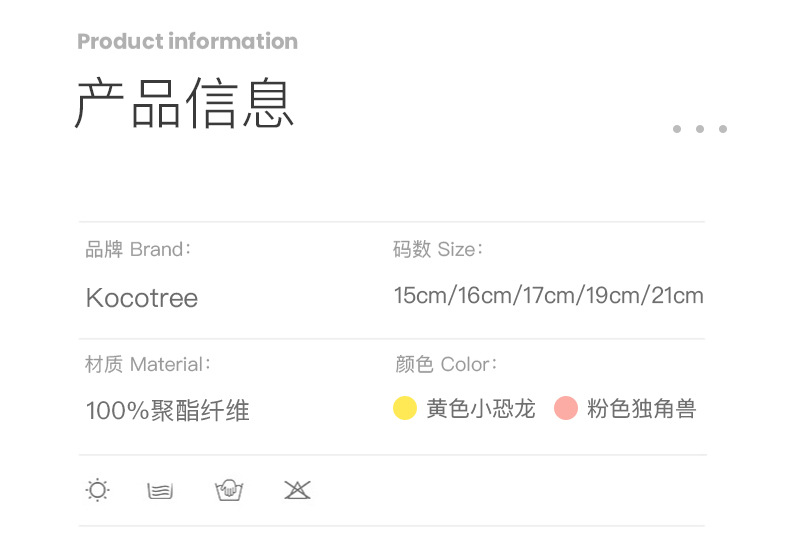The height and width of the screenshot is (541, 790).
Task: Click the first dot of the ellipsis
Action: (x=677, y=129)
